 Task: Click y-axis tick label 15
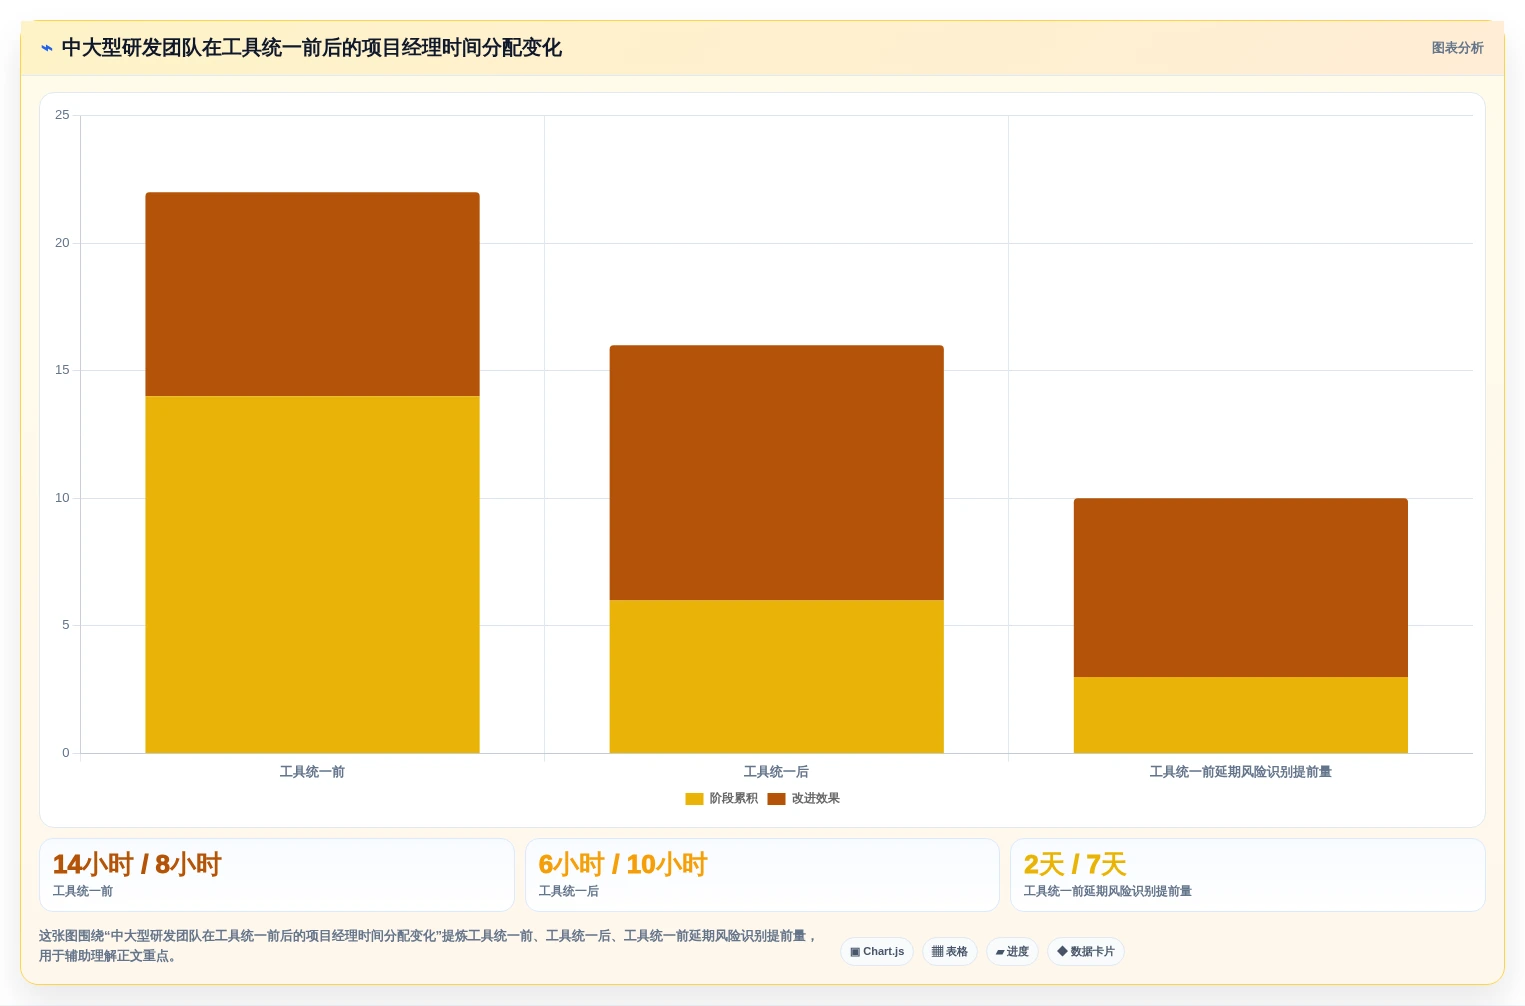[62, 370]
